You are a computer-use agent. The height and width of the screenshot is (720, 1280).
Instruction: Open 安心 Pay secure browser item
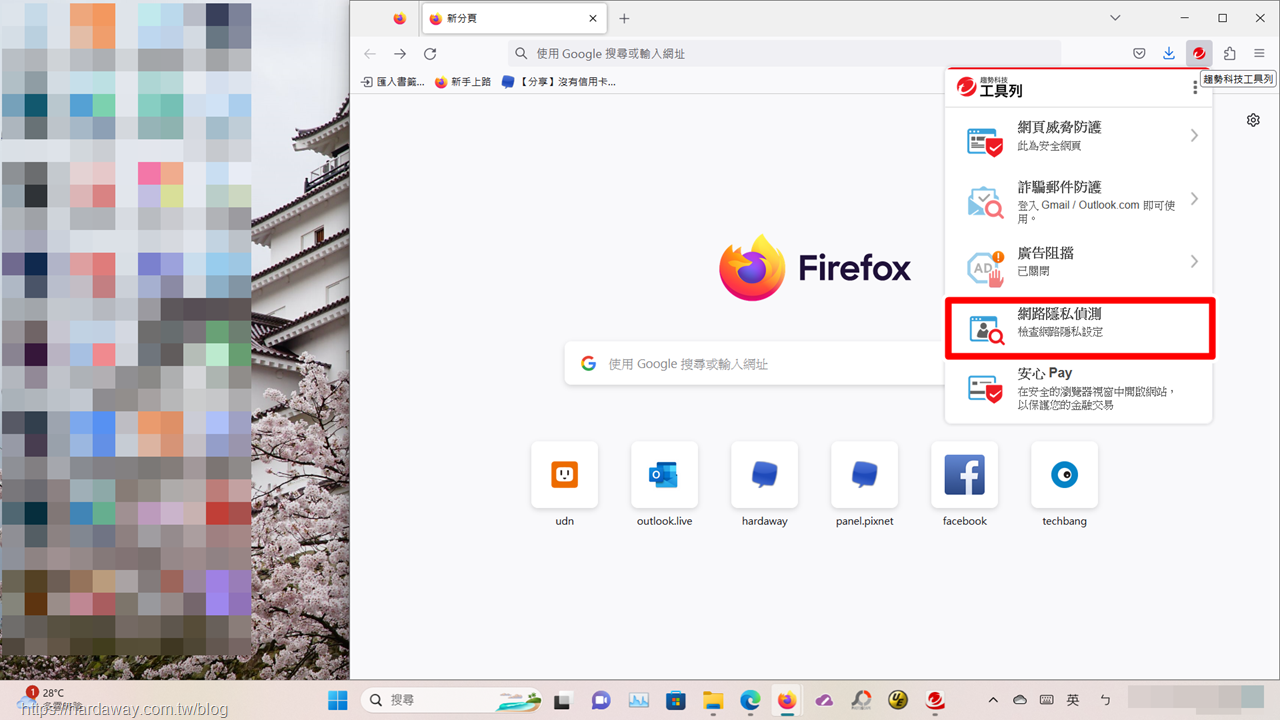point(1078,390)
